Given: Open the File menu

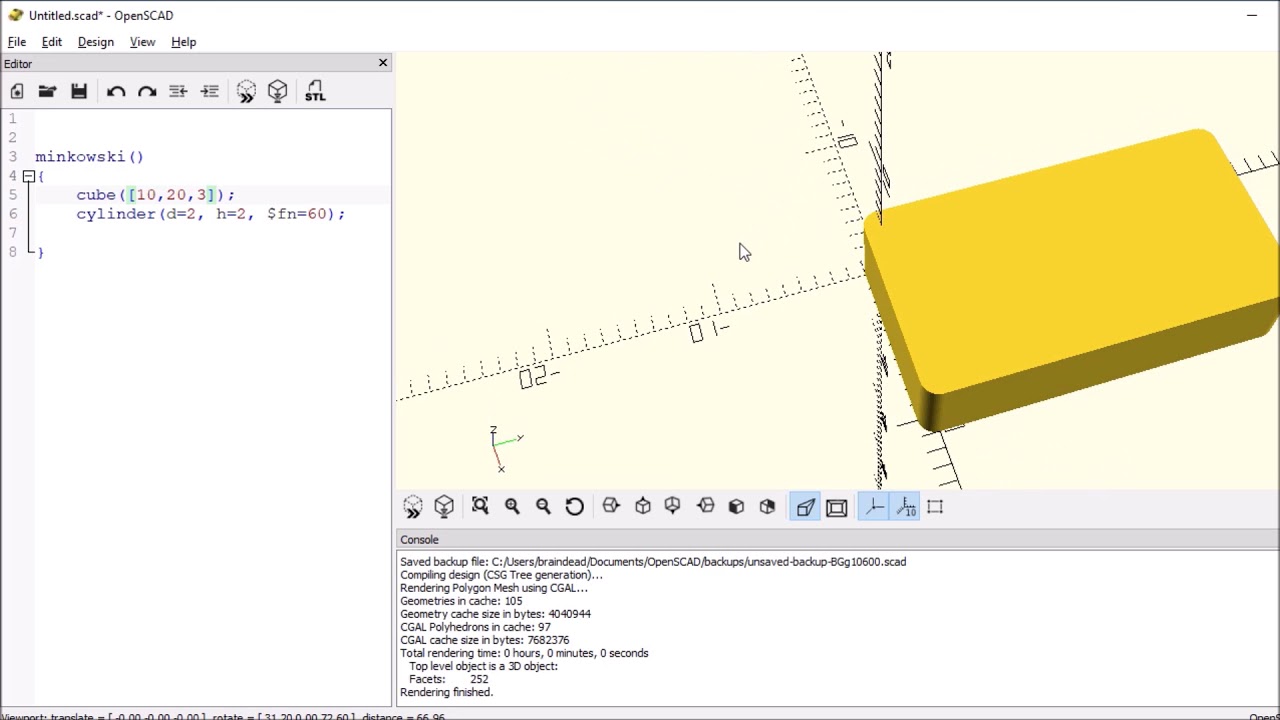Looking at the screenshot, I should tap(17, 42).
